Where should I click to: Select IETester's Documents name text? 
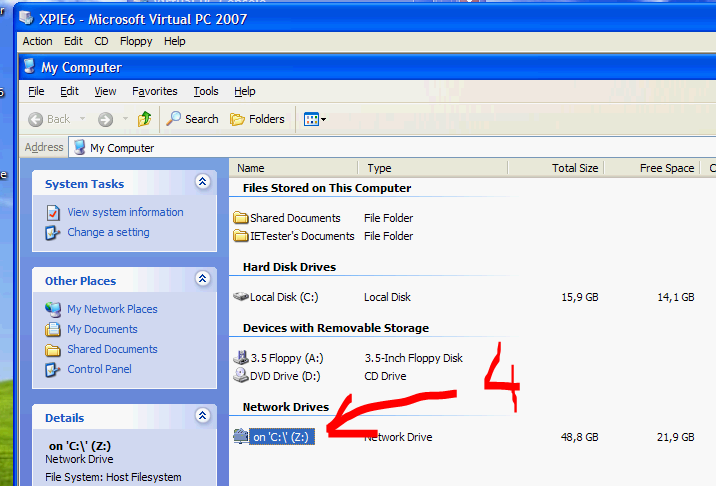coord(302,236)
